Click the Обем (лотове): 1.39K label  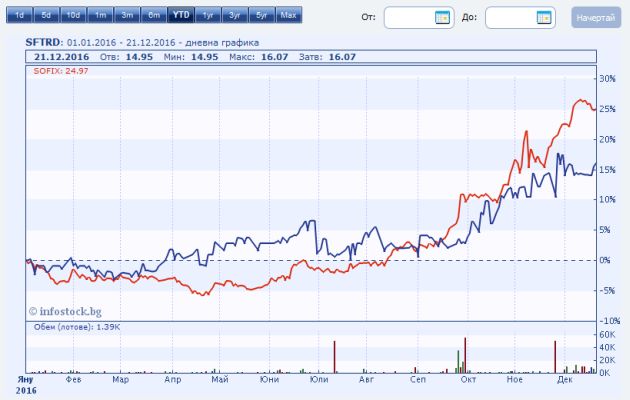coord(77,327)
